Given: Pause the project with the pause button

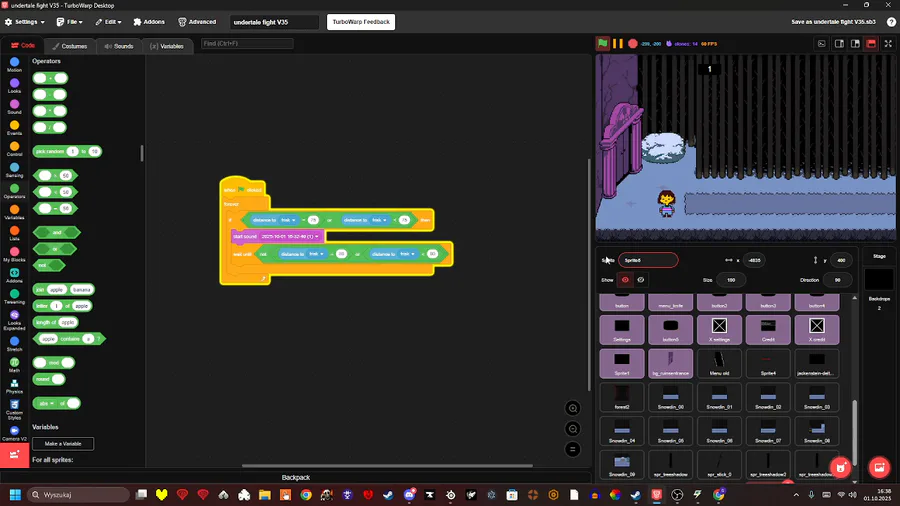Looking at the screenshot, I should point(618,44).
